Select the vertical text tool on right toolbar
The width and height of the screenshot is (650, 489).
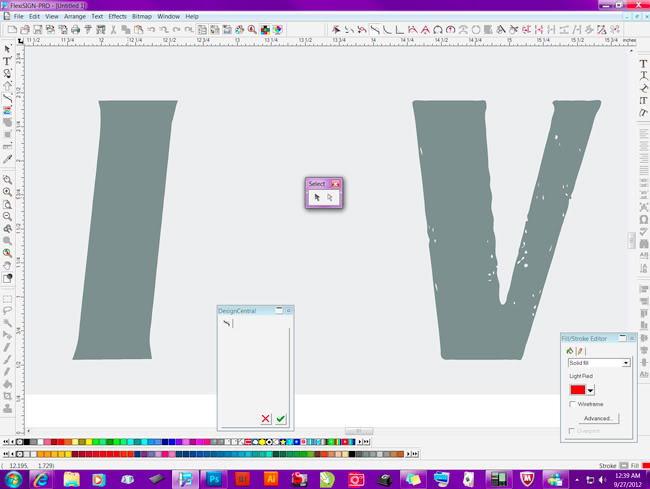643,100
